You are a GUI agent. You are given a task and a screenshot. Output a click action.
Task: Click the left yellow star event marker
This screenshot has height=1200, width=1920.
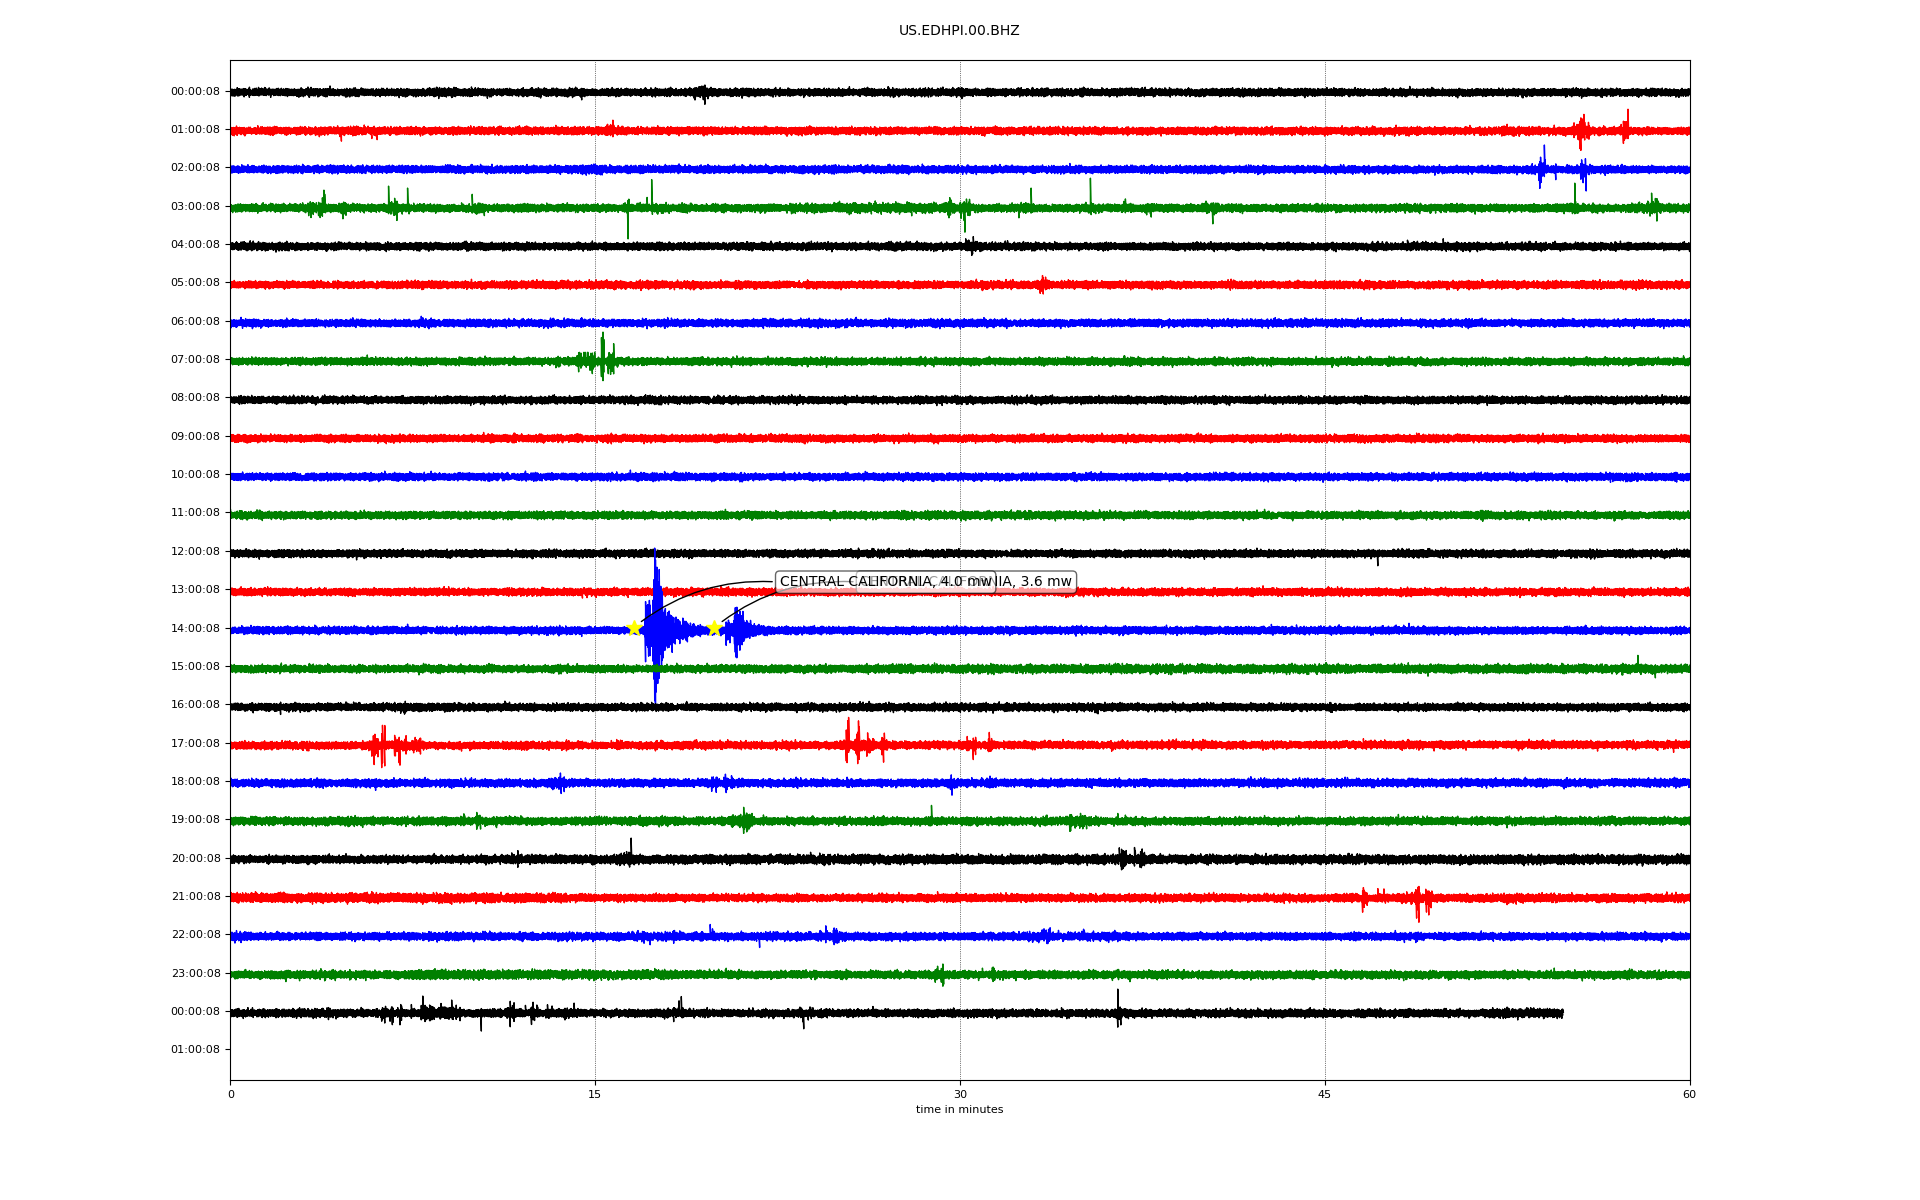(634, 628)
